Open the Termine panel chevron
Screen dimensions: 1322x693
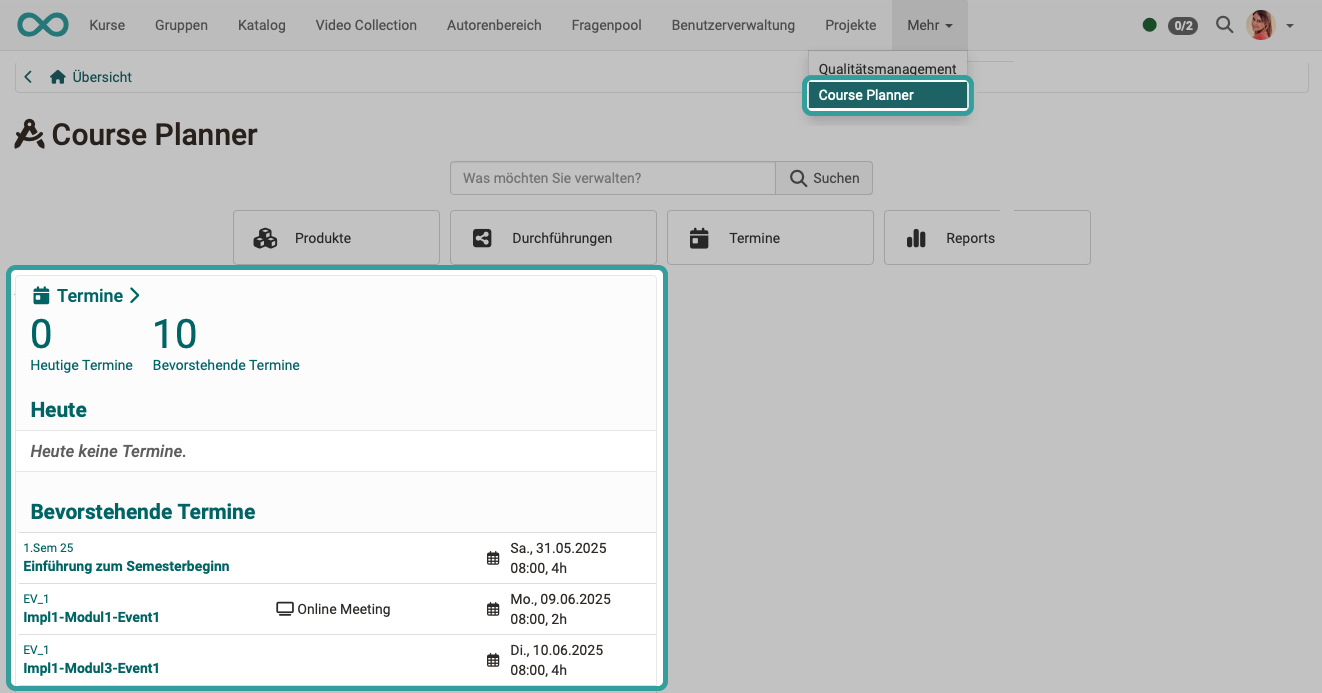135,295
